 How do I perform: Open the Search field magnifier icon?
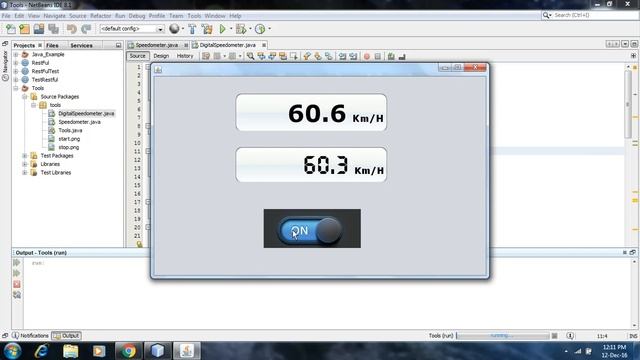[x=547, y=15]
